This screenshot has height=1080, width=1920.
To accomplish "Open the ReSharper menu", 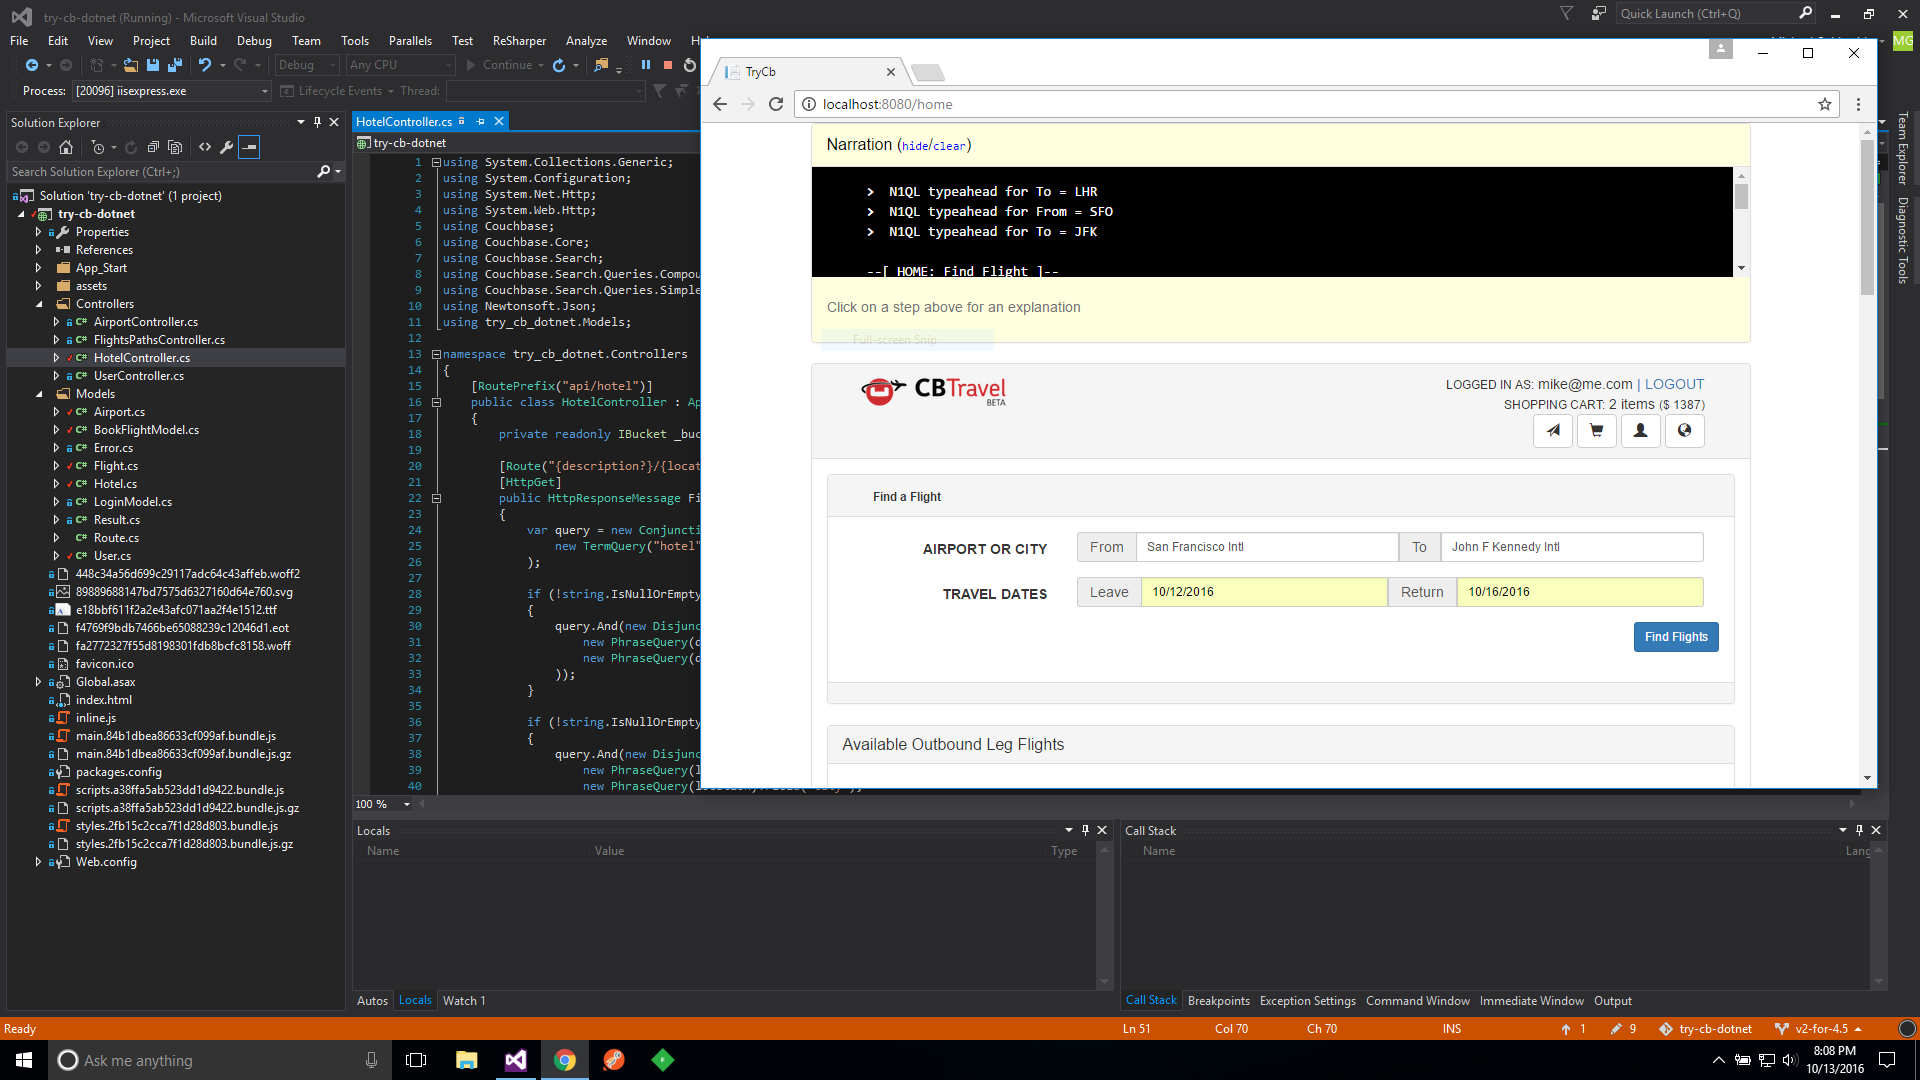I will pyautogui.click(x=519, y=41).
